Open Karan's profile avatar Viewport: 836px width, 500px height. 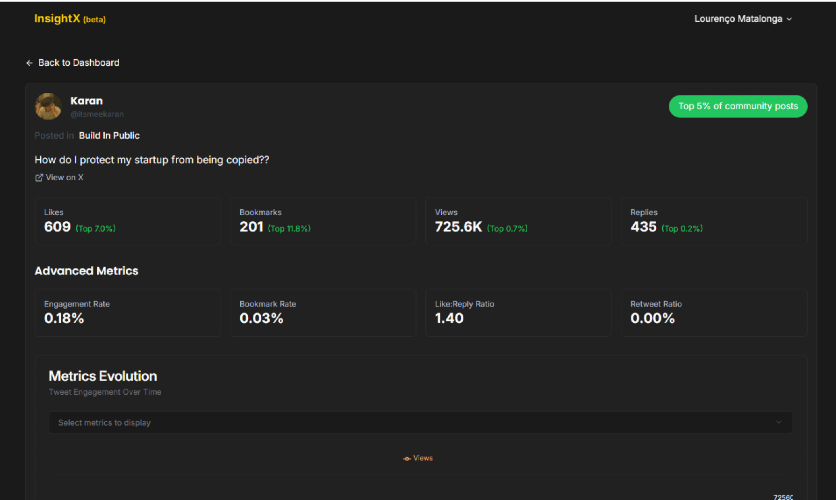[x=48, y=106]
